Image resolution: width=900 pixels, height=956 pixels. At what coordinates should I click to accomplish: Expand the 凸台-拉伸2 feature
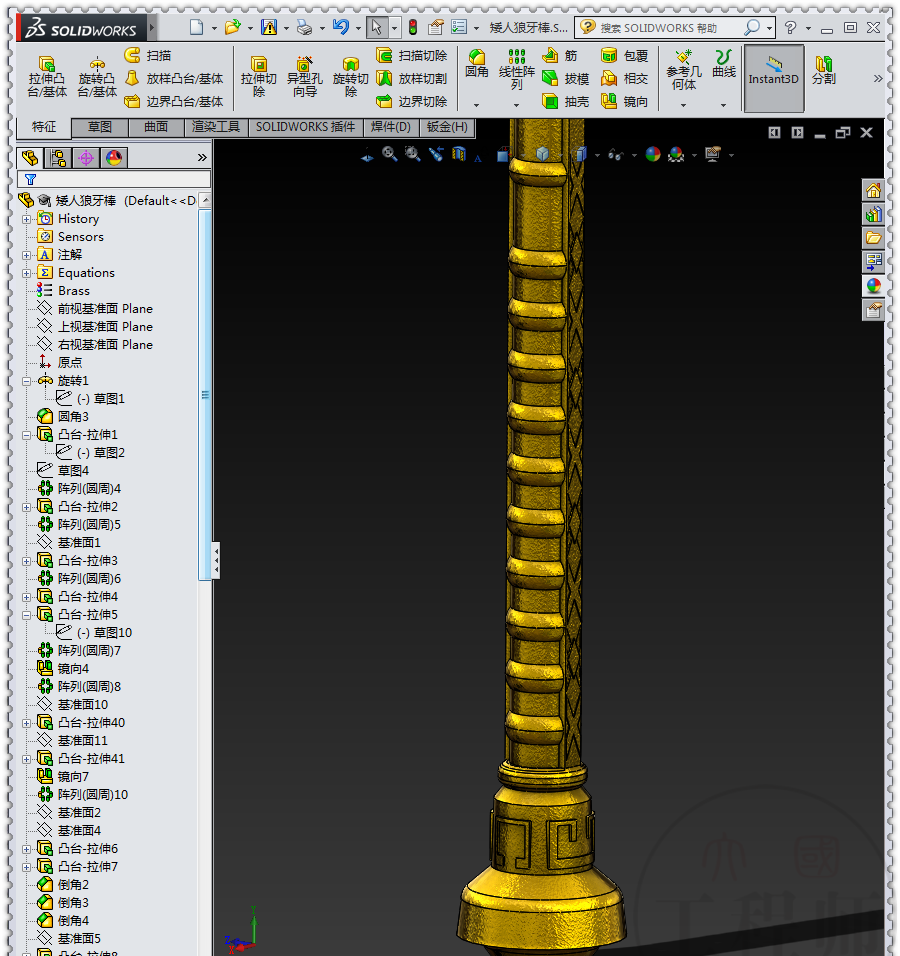pyautogui.click(x=26, y=507)
